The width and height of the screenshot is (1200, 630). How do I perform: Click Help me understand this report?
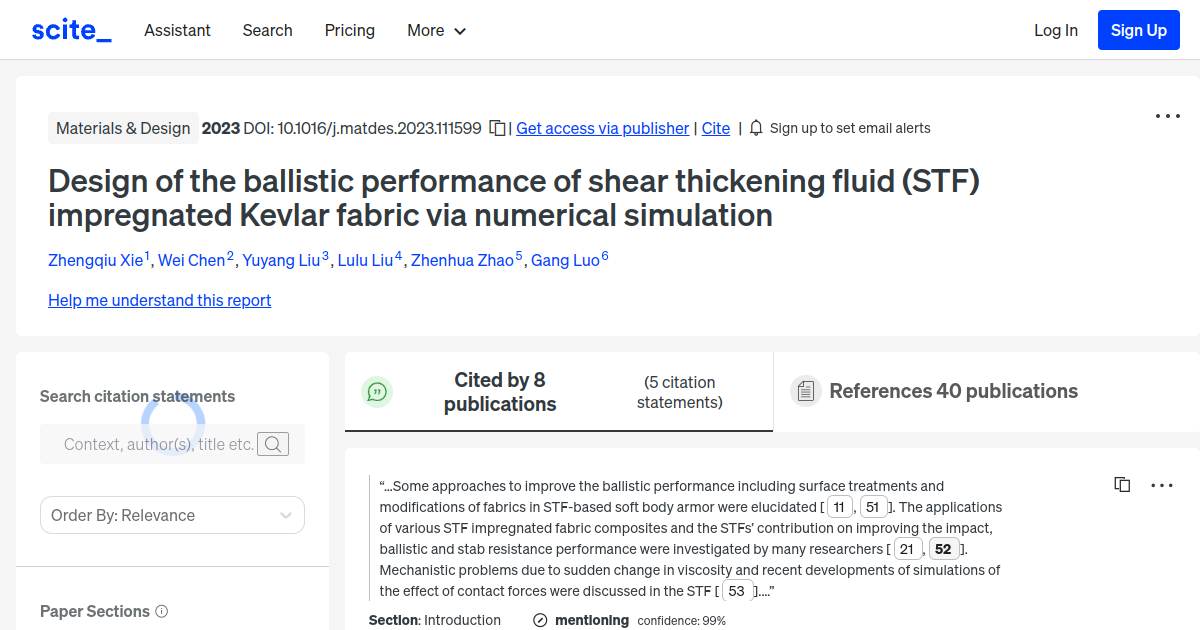tap(159, 300)
